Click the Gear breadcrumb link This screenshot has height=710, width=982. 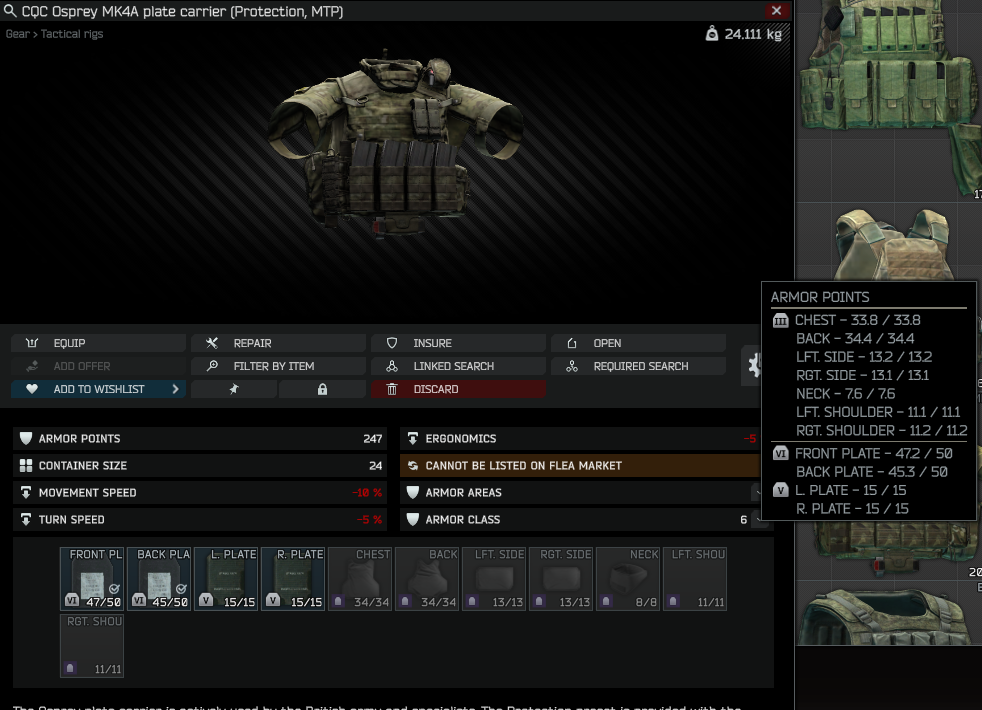[x=18, y=34]
